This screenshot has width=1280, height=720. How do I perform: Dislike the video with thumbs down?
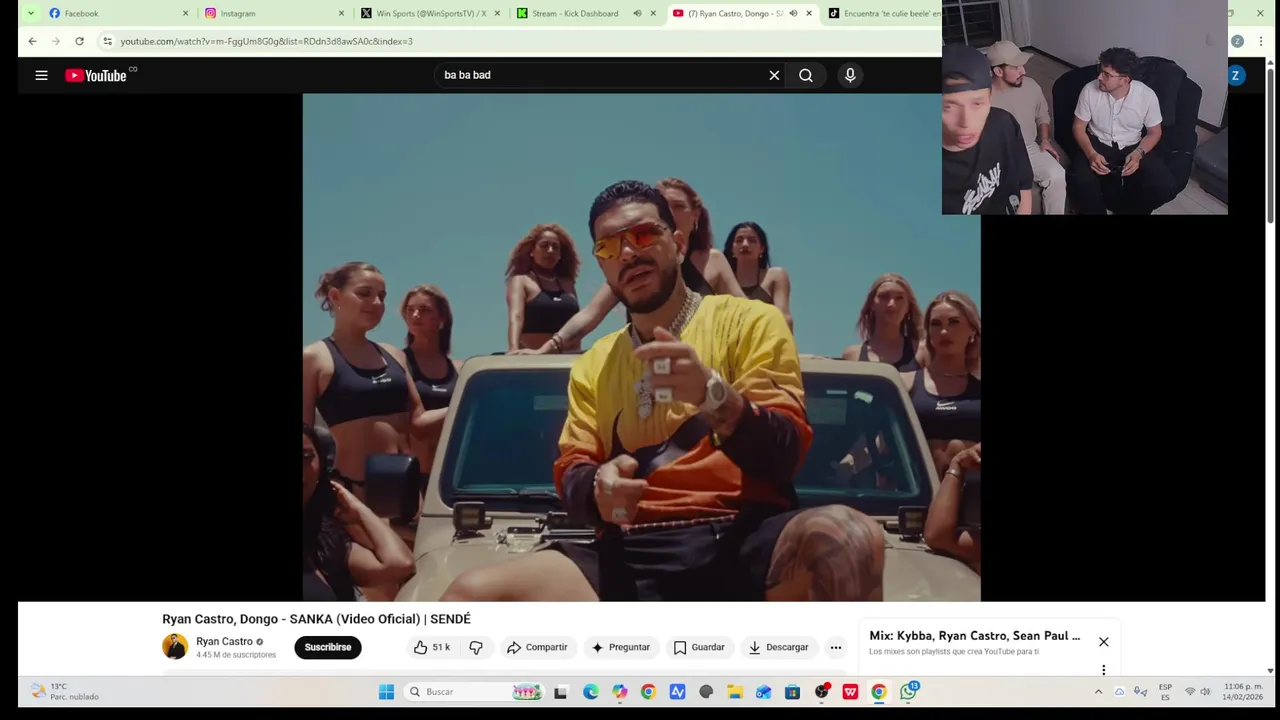coord(476,647)
